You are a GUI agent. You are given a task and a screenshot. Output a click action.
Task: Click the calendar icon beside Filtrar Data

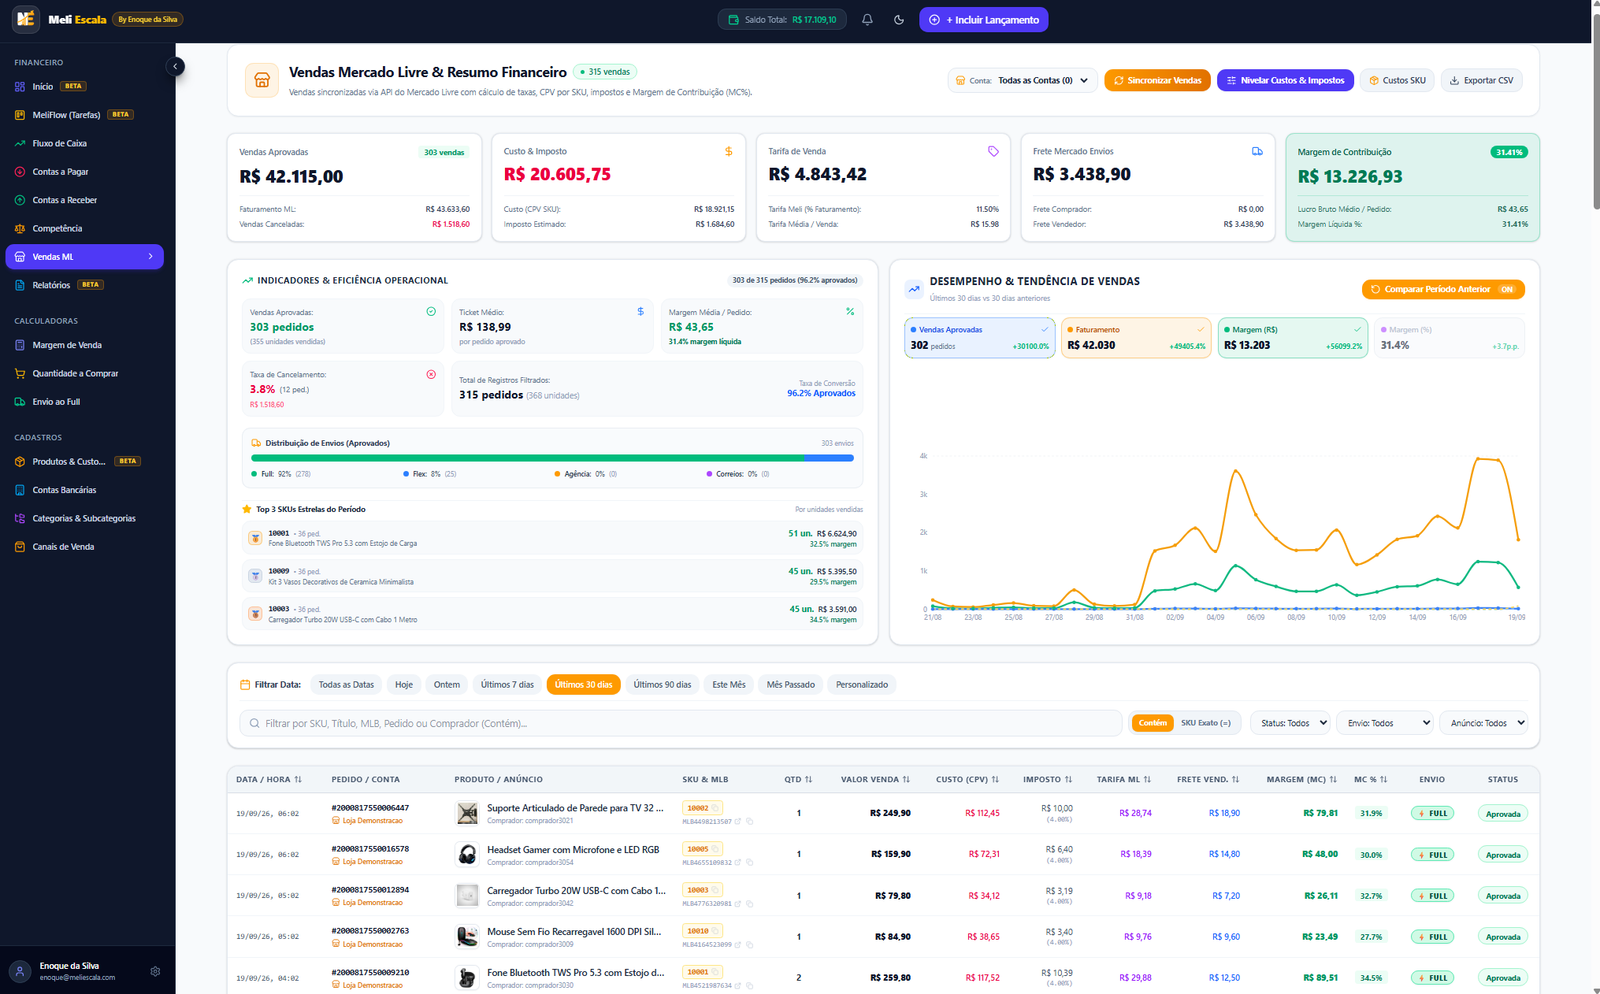(245, 685)
